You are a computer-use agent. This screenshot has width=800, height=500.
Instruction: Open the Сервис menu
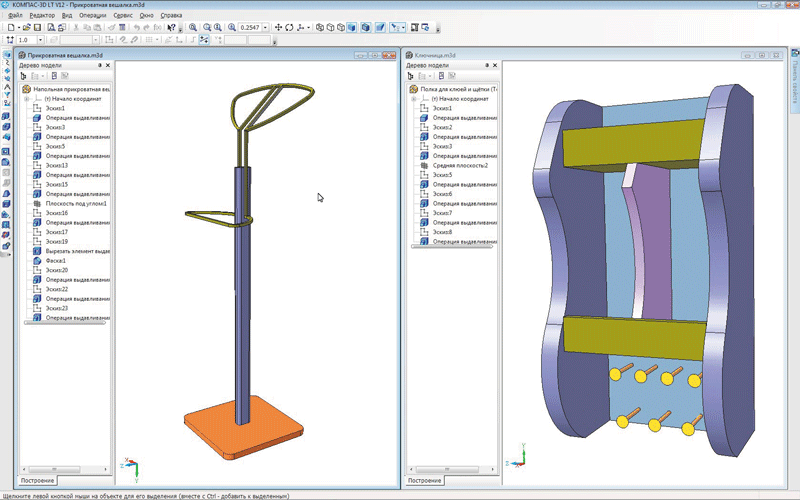123,16
